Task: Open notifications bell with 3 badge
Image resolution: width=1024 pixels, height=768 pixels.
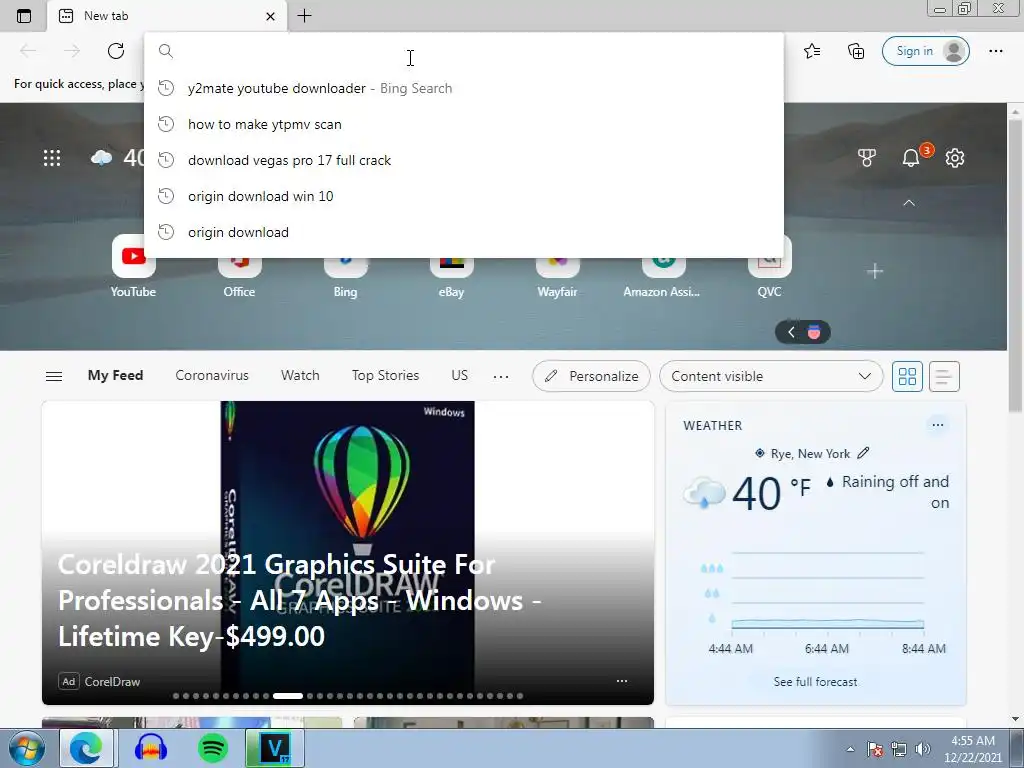Action: click(912, 157)
